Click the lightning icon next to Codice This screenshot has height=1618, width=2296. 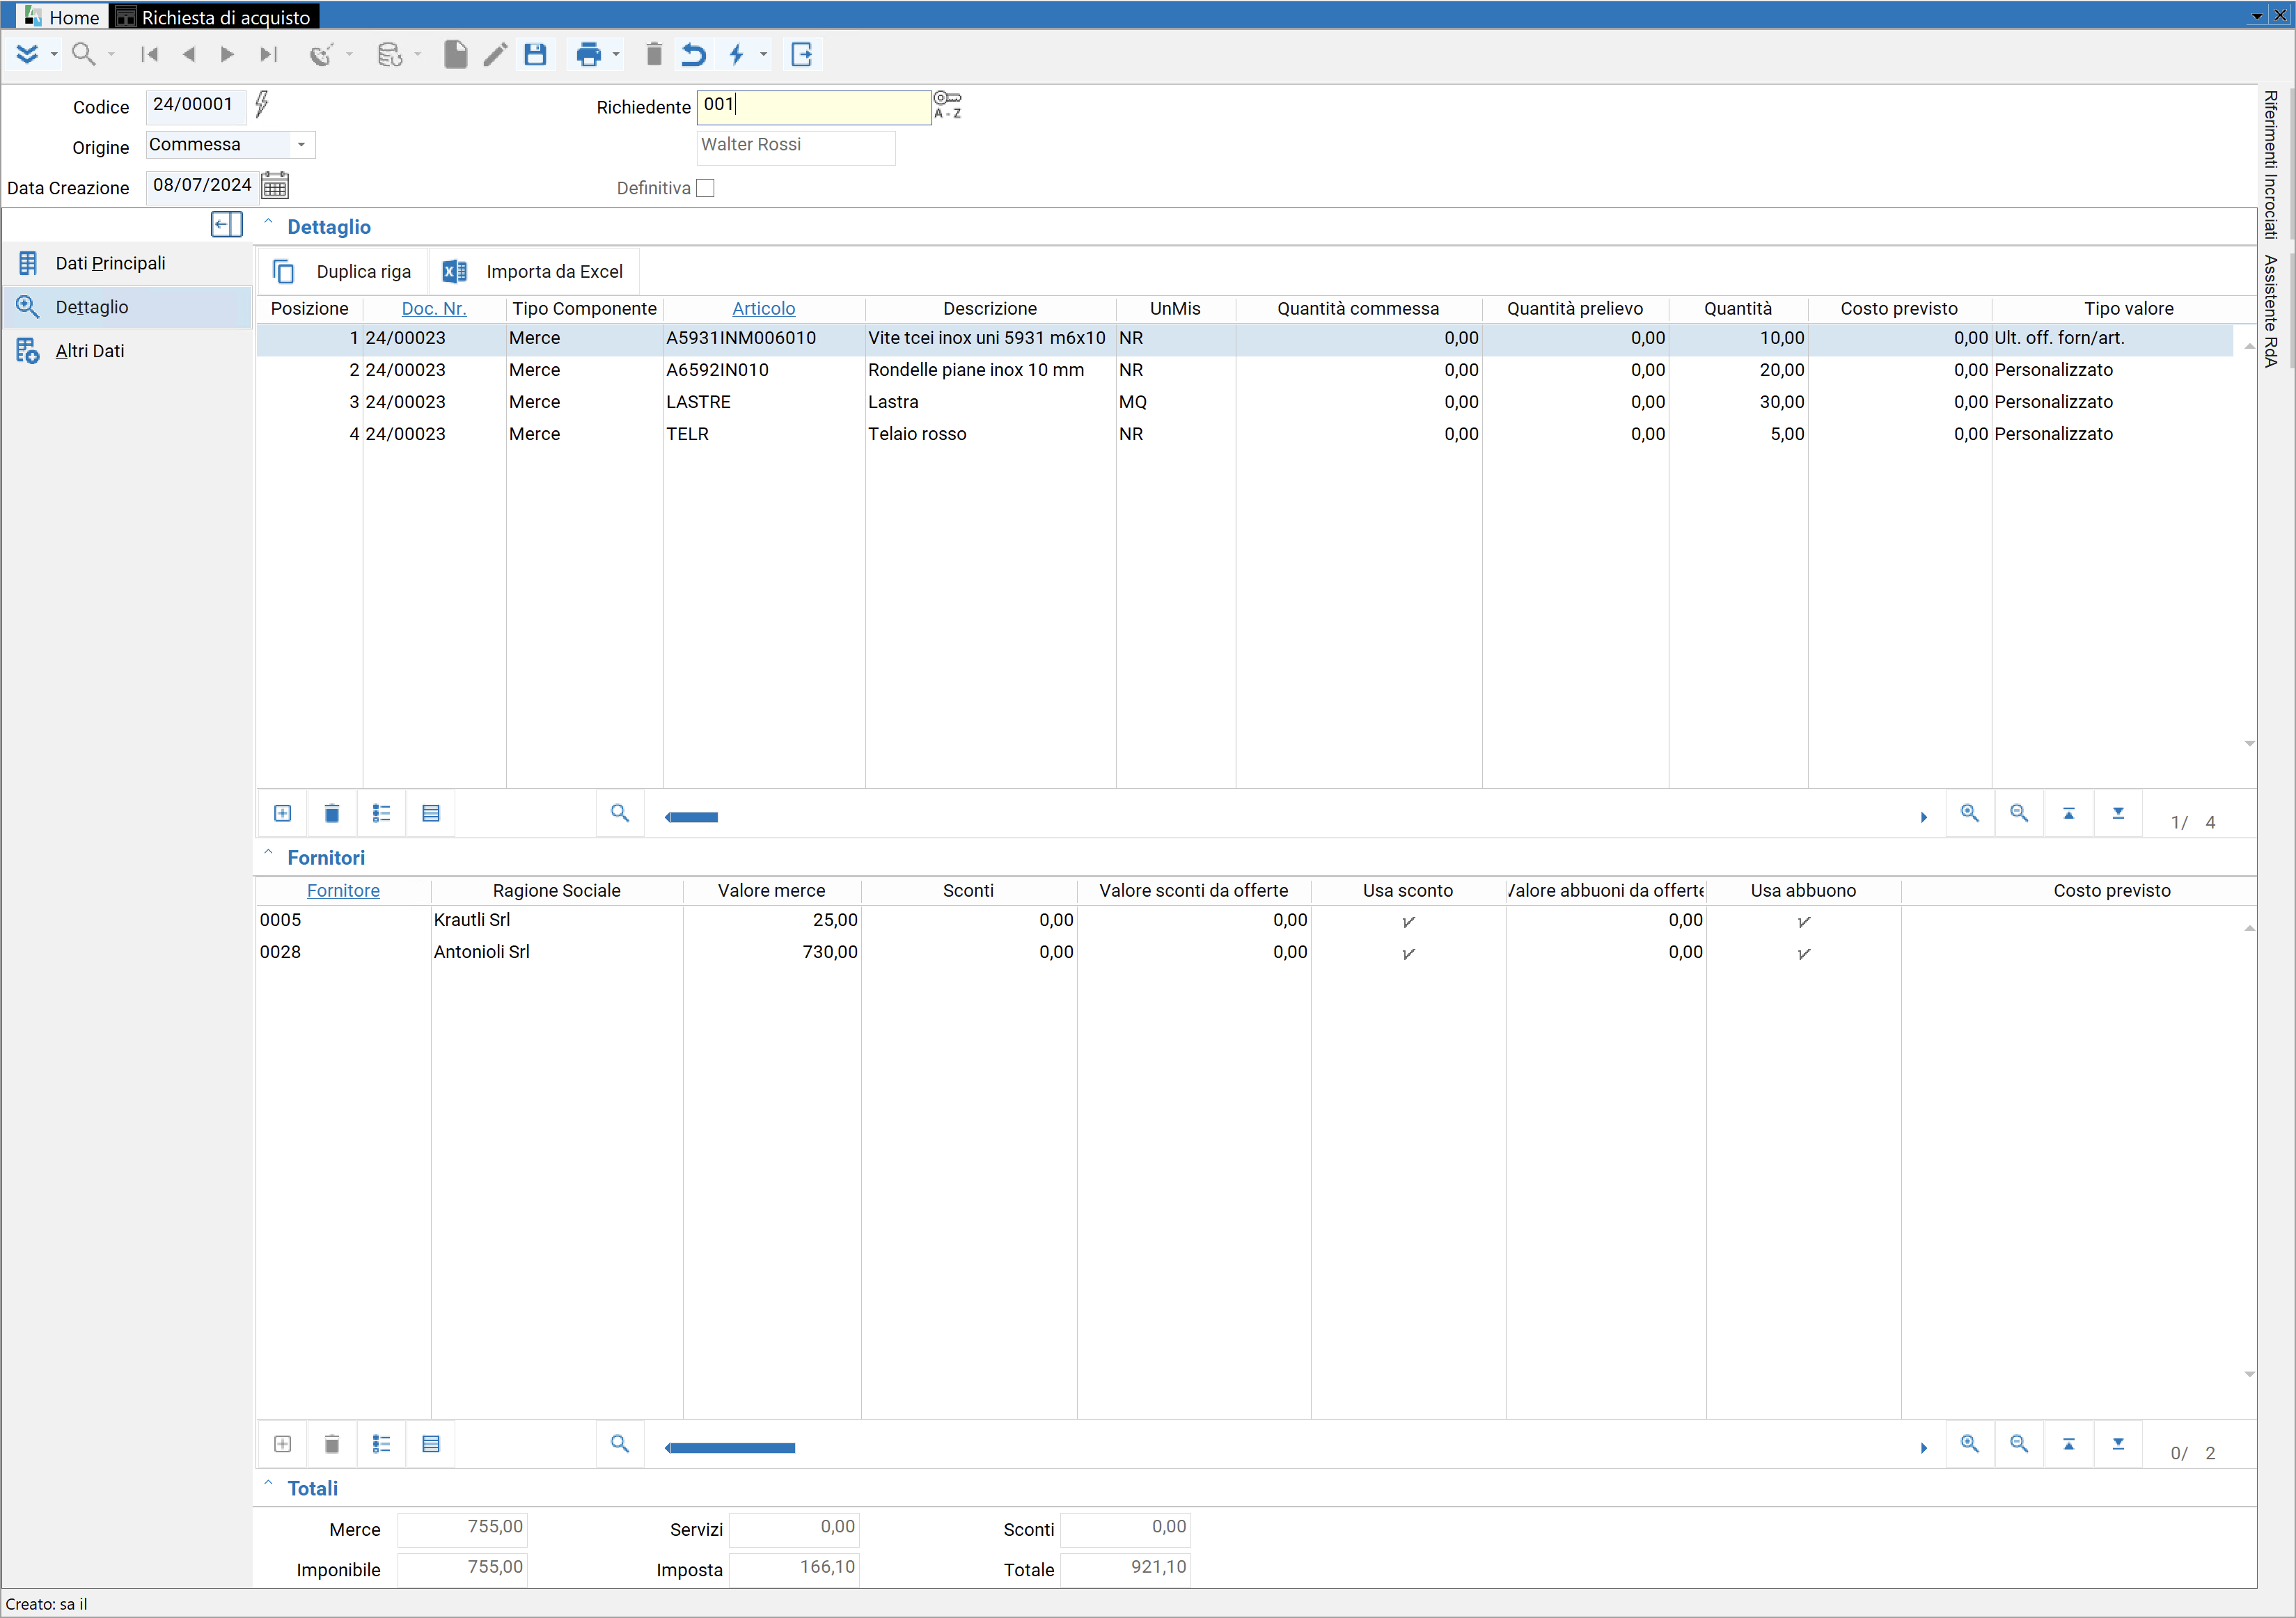pos(262,103)
